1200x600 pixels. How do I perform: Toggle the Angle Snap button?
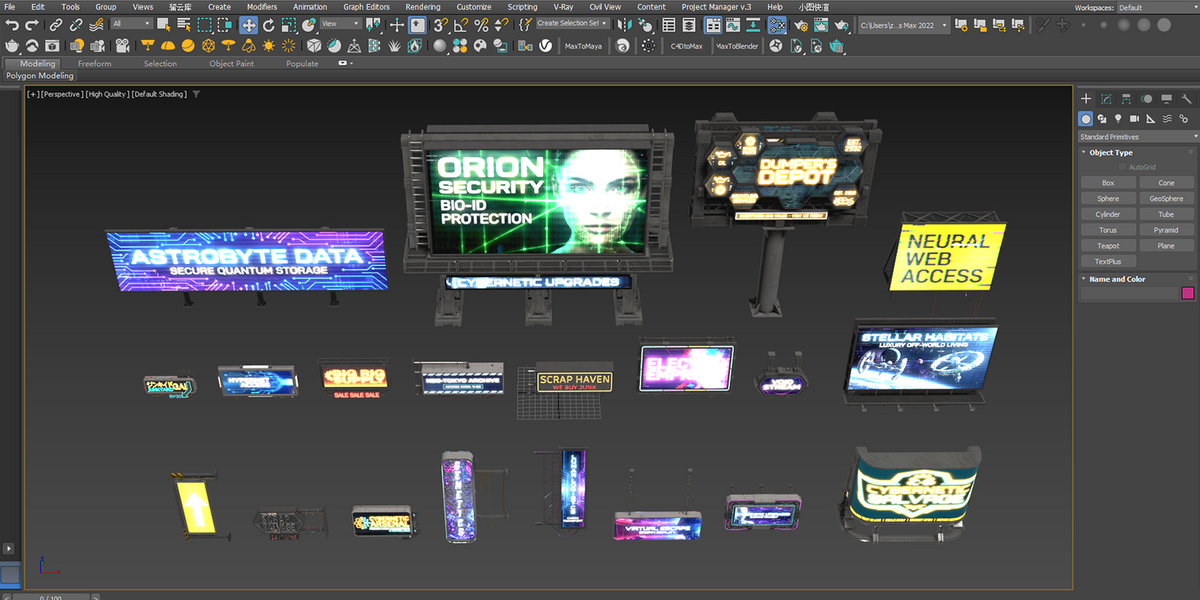(x=461, y=24)
